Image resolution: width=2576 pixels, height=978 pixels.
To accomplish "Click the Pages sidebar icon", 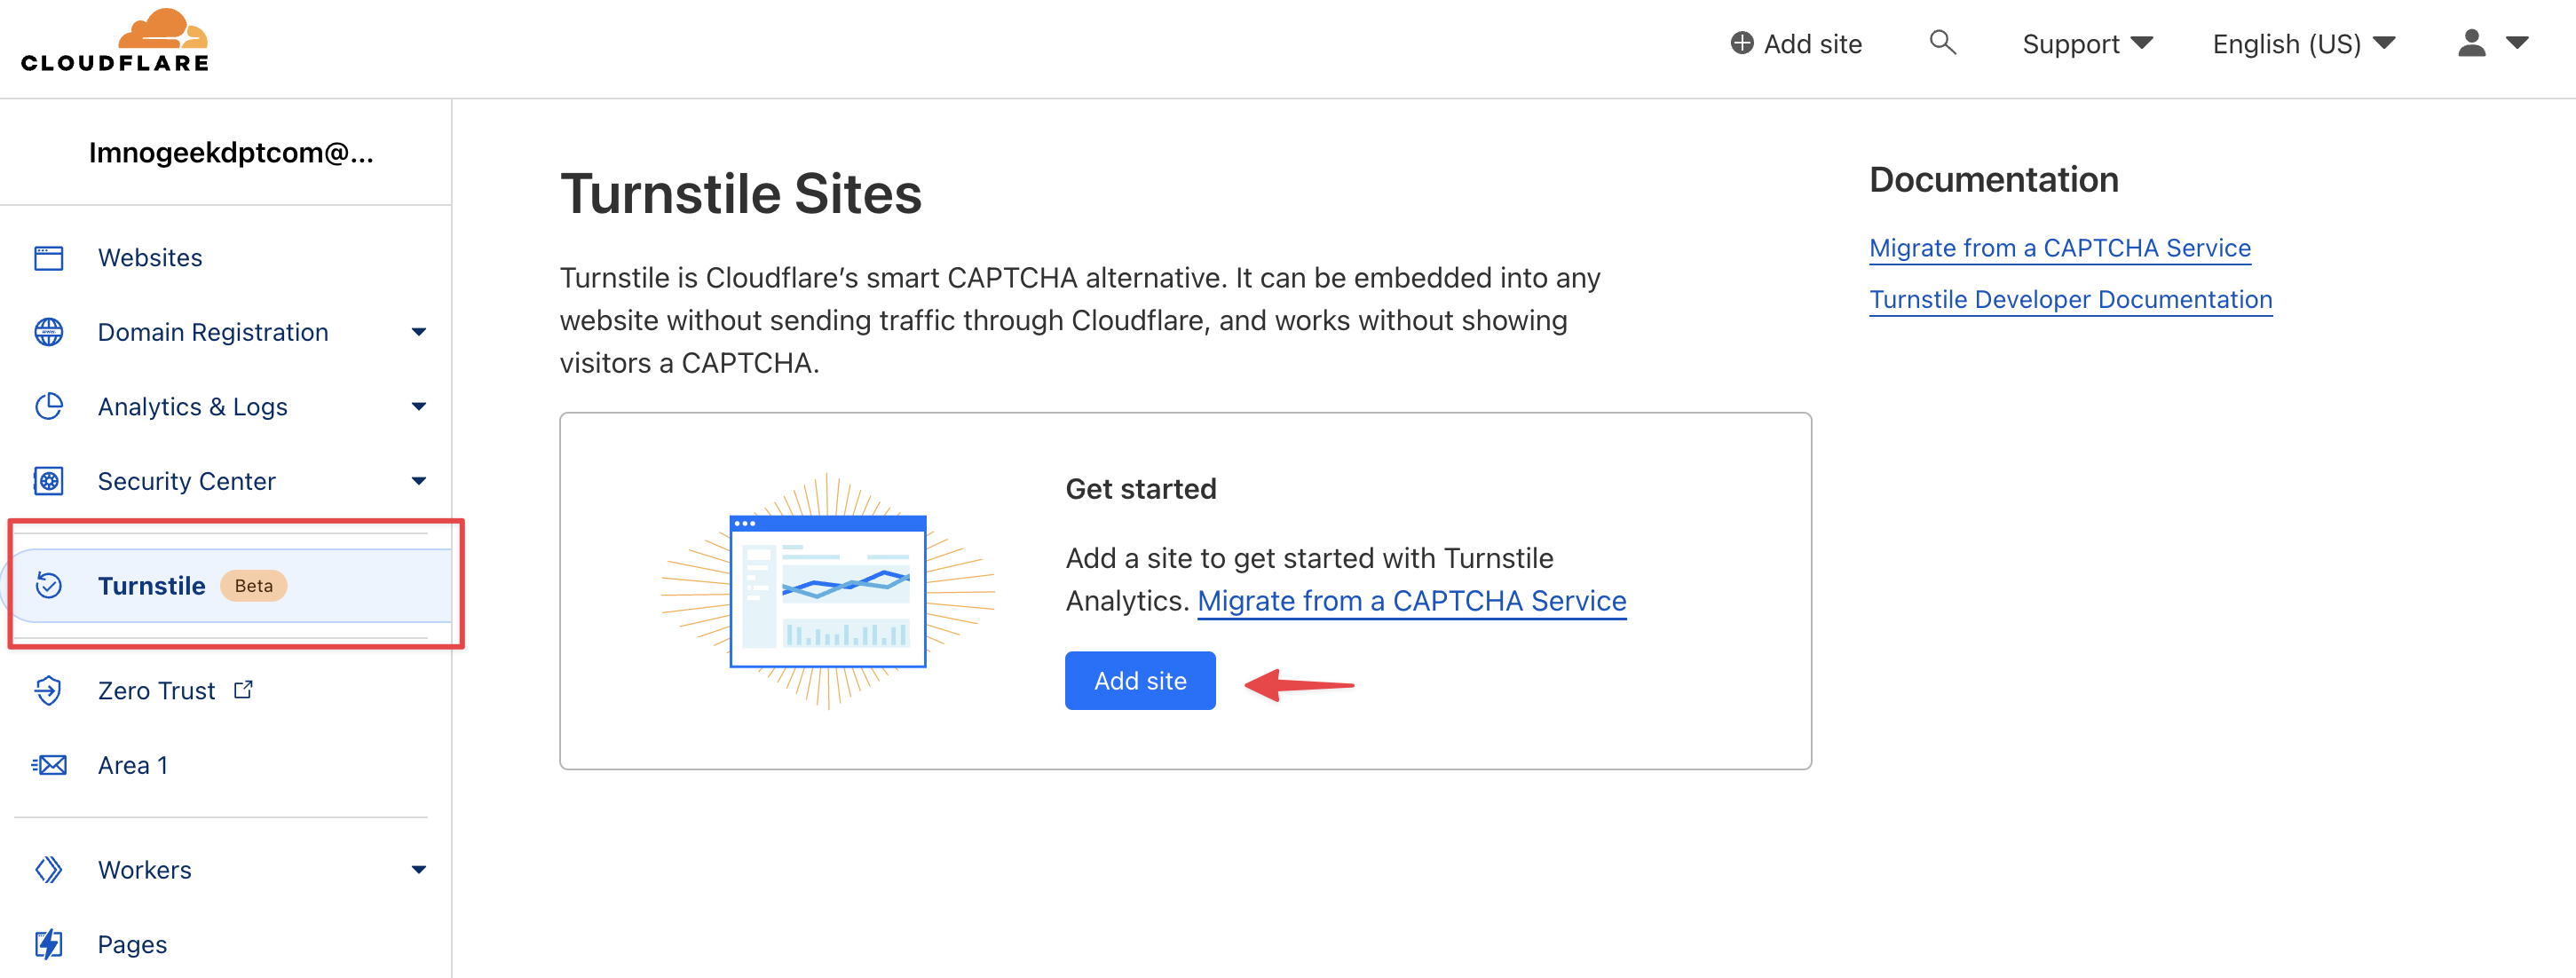I will click(x=50, y=943).
